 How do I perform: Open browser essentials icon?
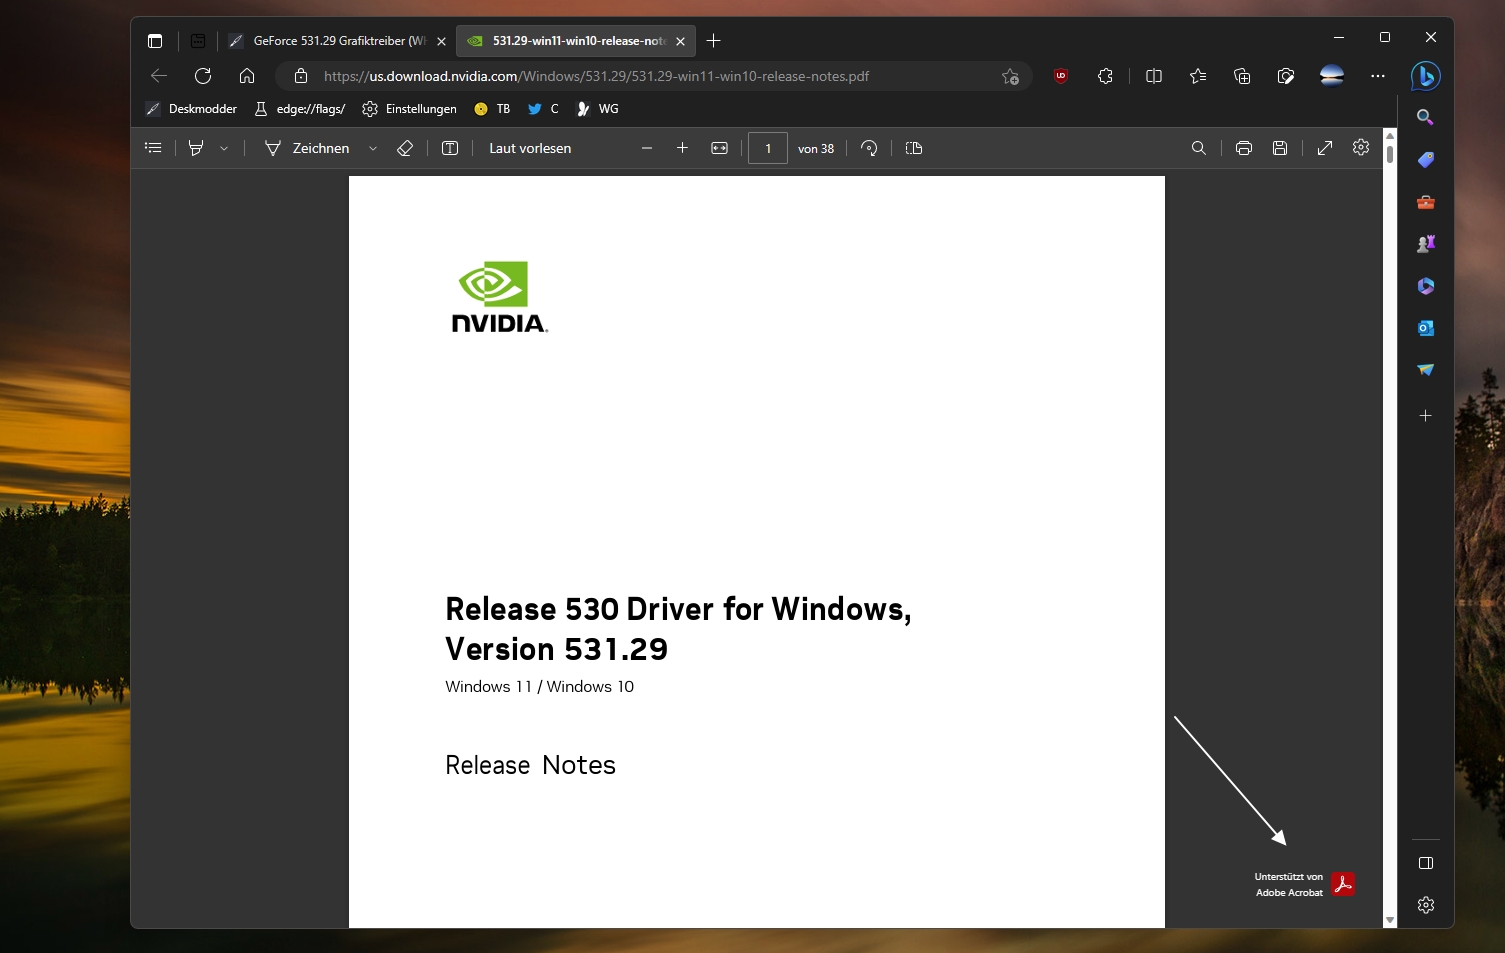(1286, 76)
